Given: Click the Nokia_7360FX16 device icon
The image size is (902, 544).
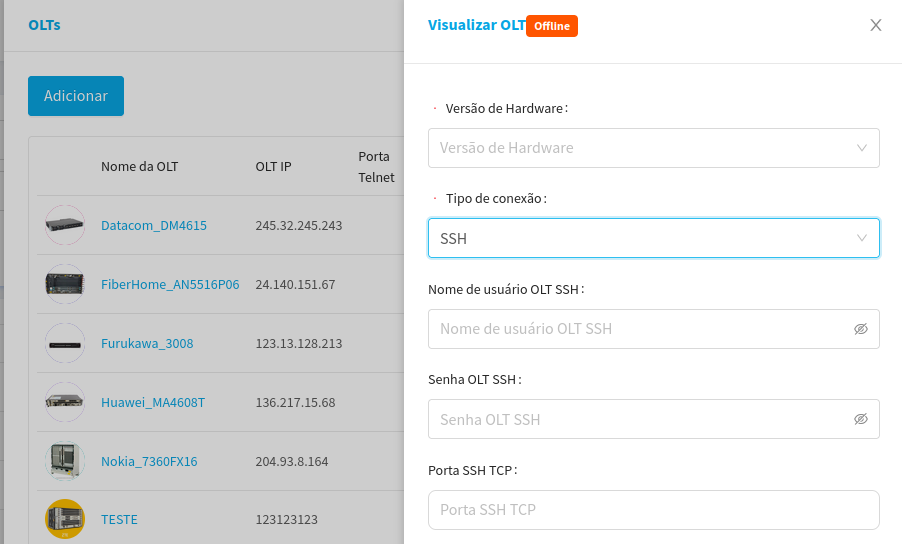Looking at the screenshot, I should point(65,461).
